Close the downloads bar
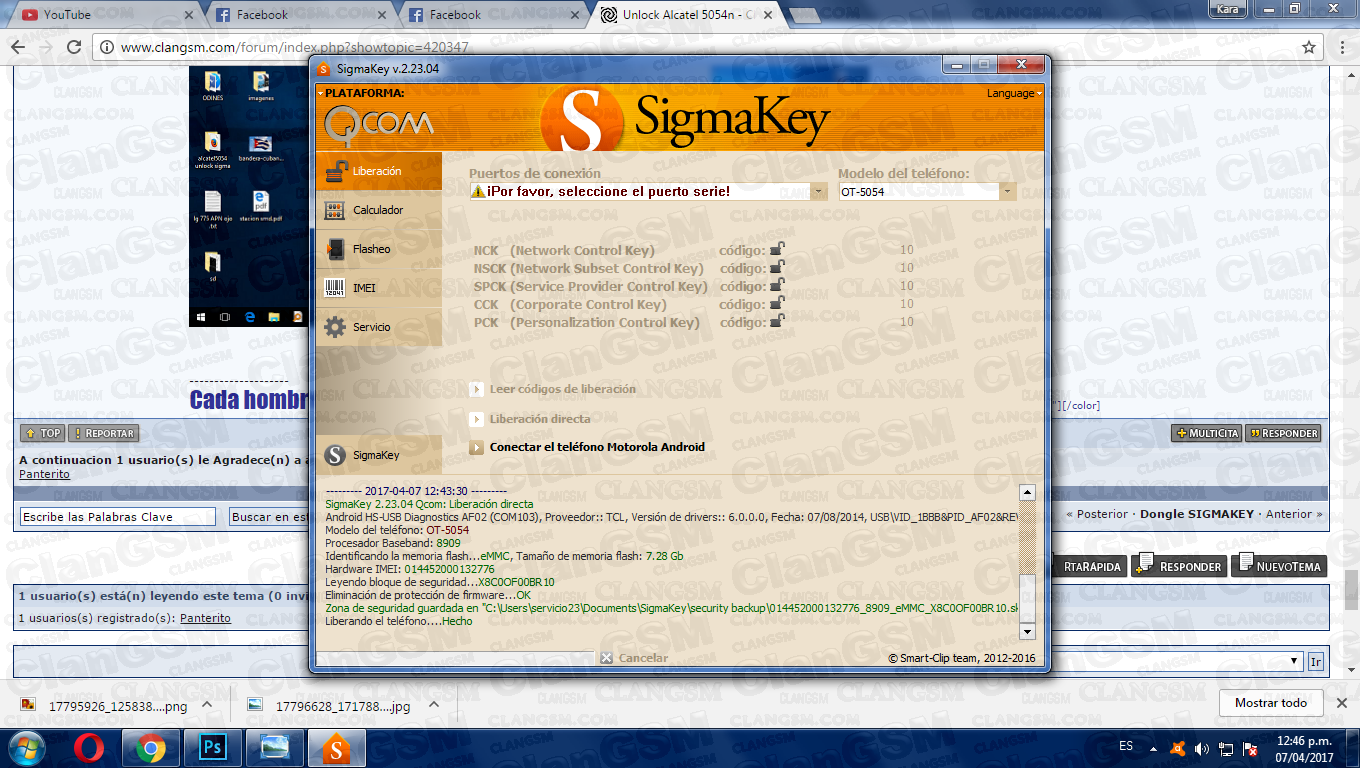 coord(1343,703)
